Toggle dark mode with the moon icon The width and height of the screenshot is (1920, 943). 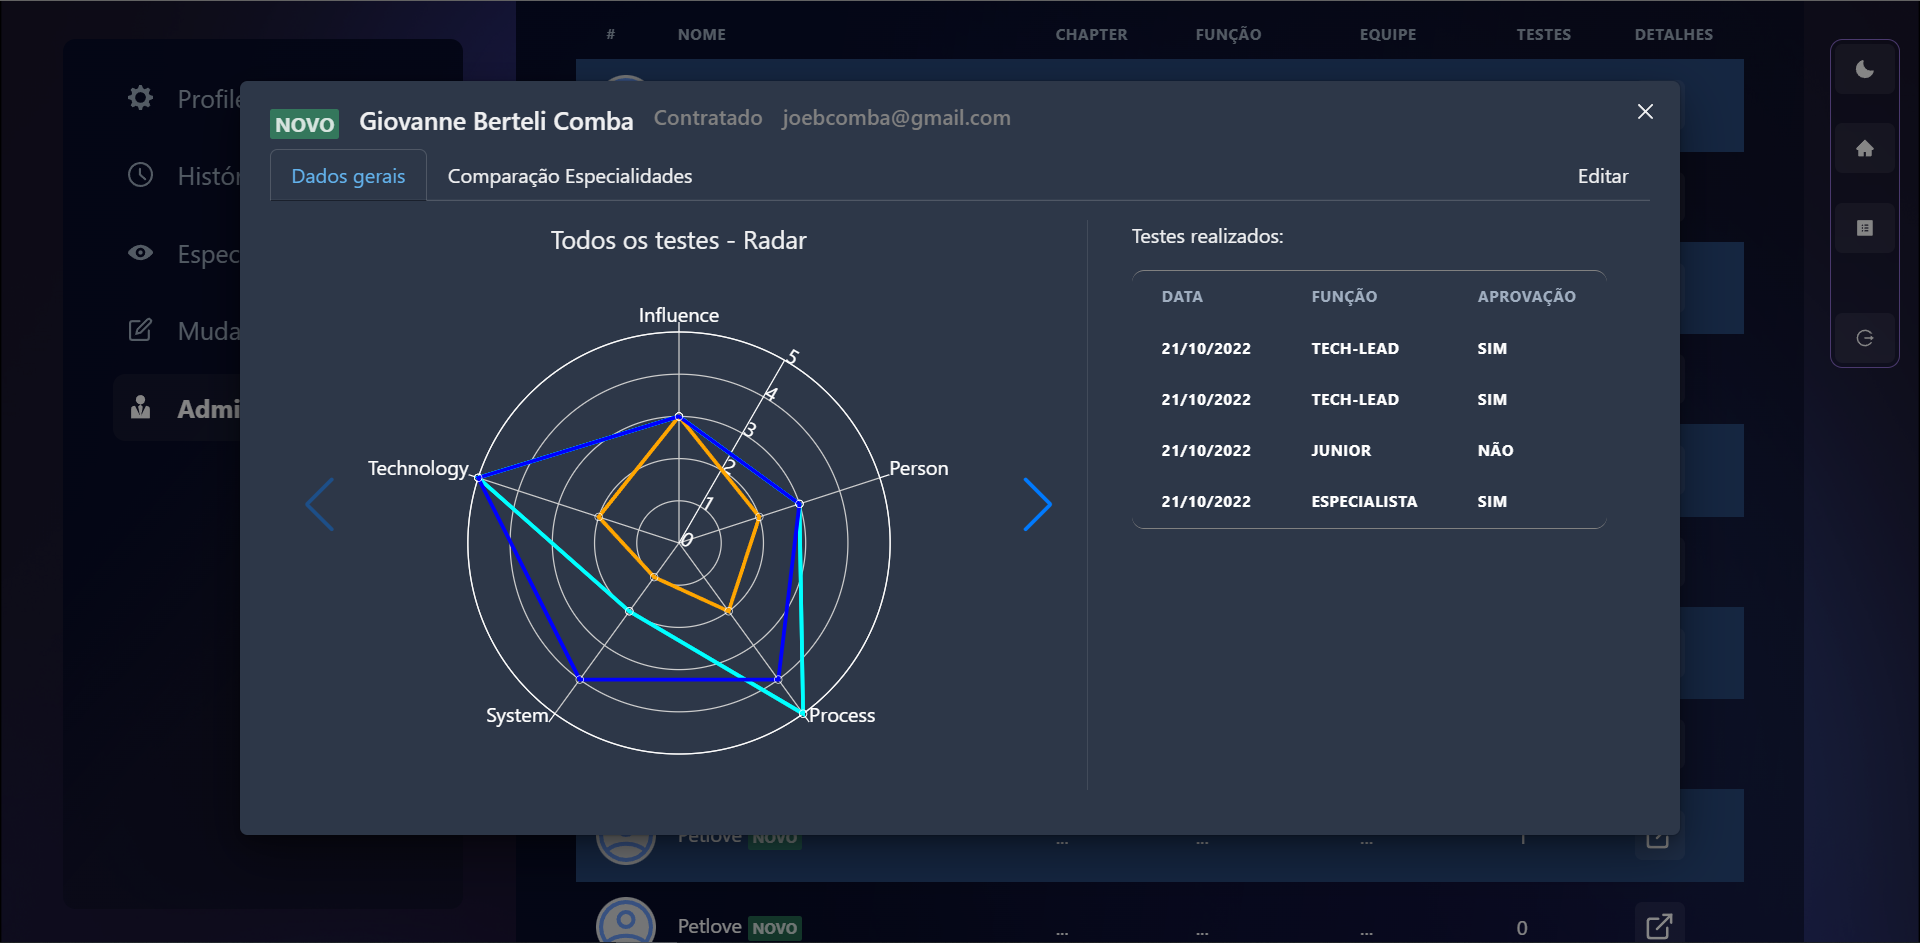pos(1864,69)
